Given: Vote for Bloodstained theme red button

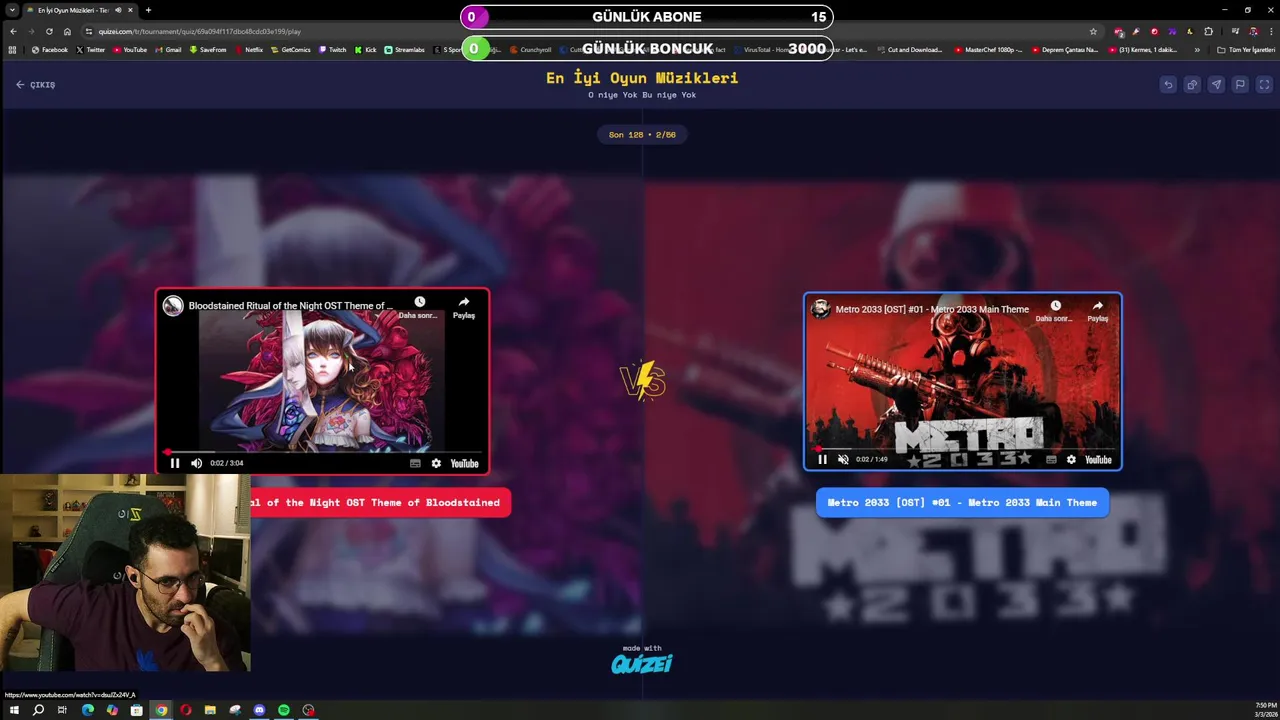Looking at the screenshot, I should coord(380,503).
